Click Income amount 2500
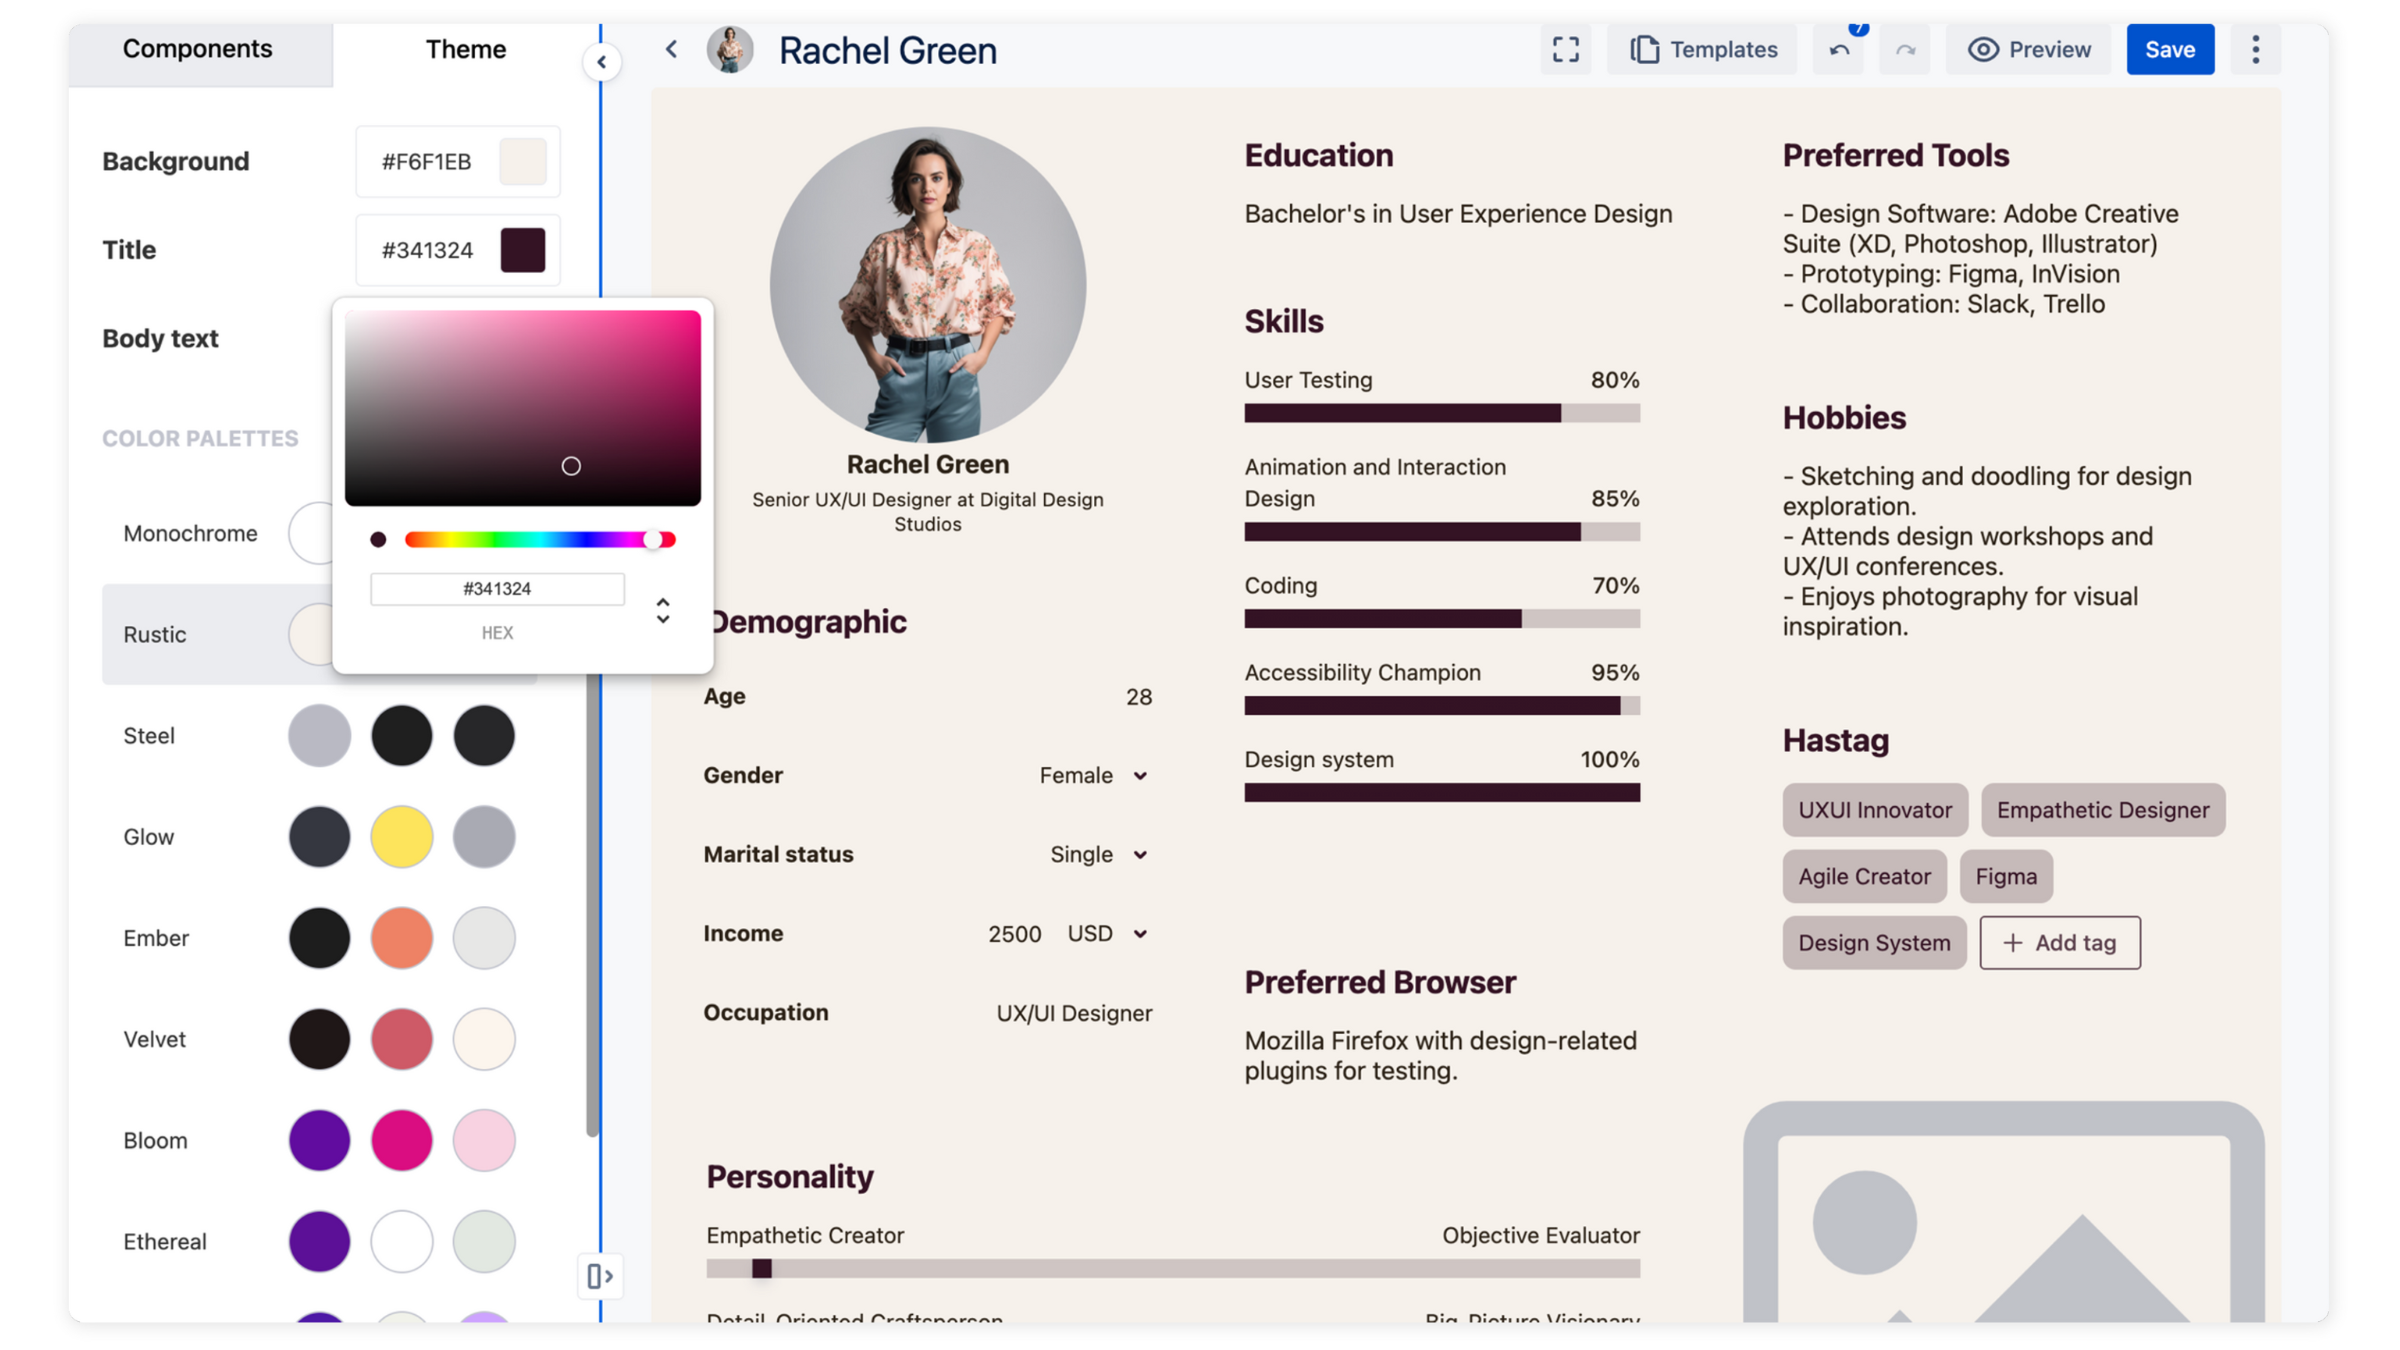 tap(1014, 933)
